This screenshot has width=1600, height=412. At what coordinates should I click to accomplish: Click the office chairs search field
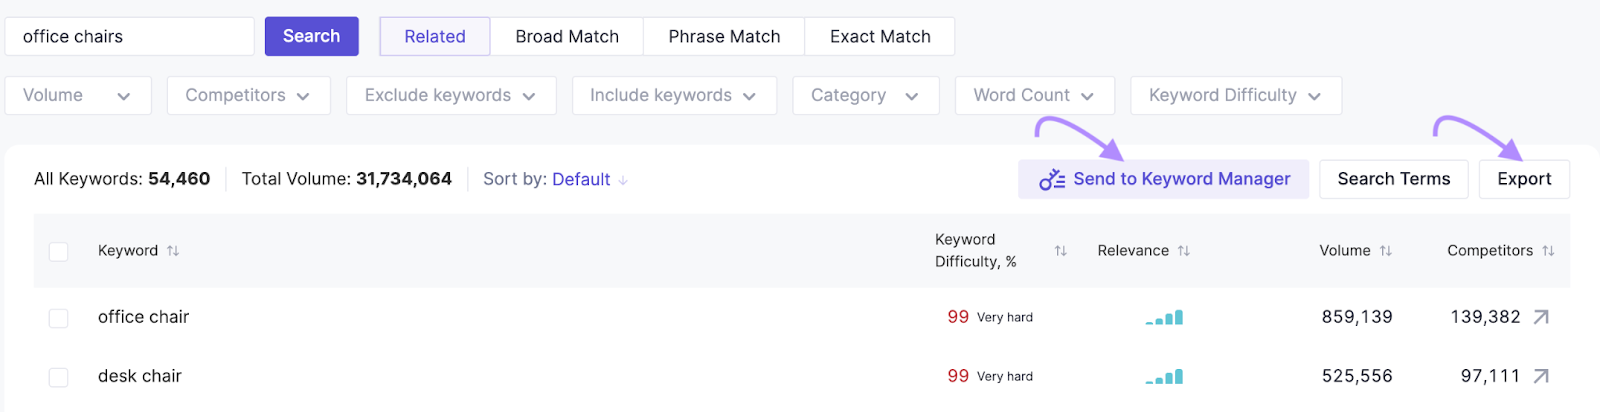click(x=130, y=37)
